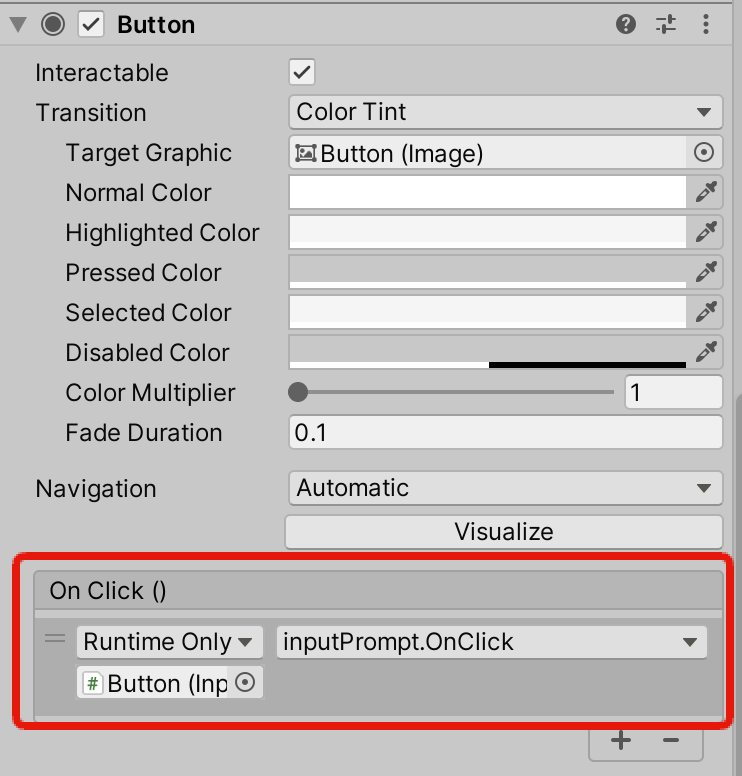Open the Button component help reference

626,25
